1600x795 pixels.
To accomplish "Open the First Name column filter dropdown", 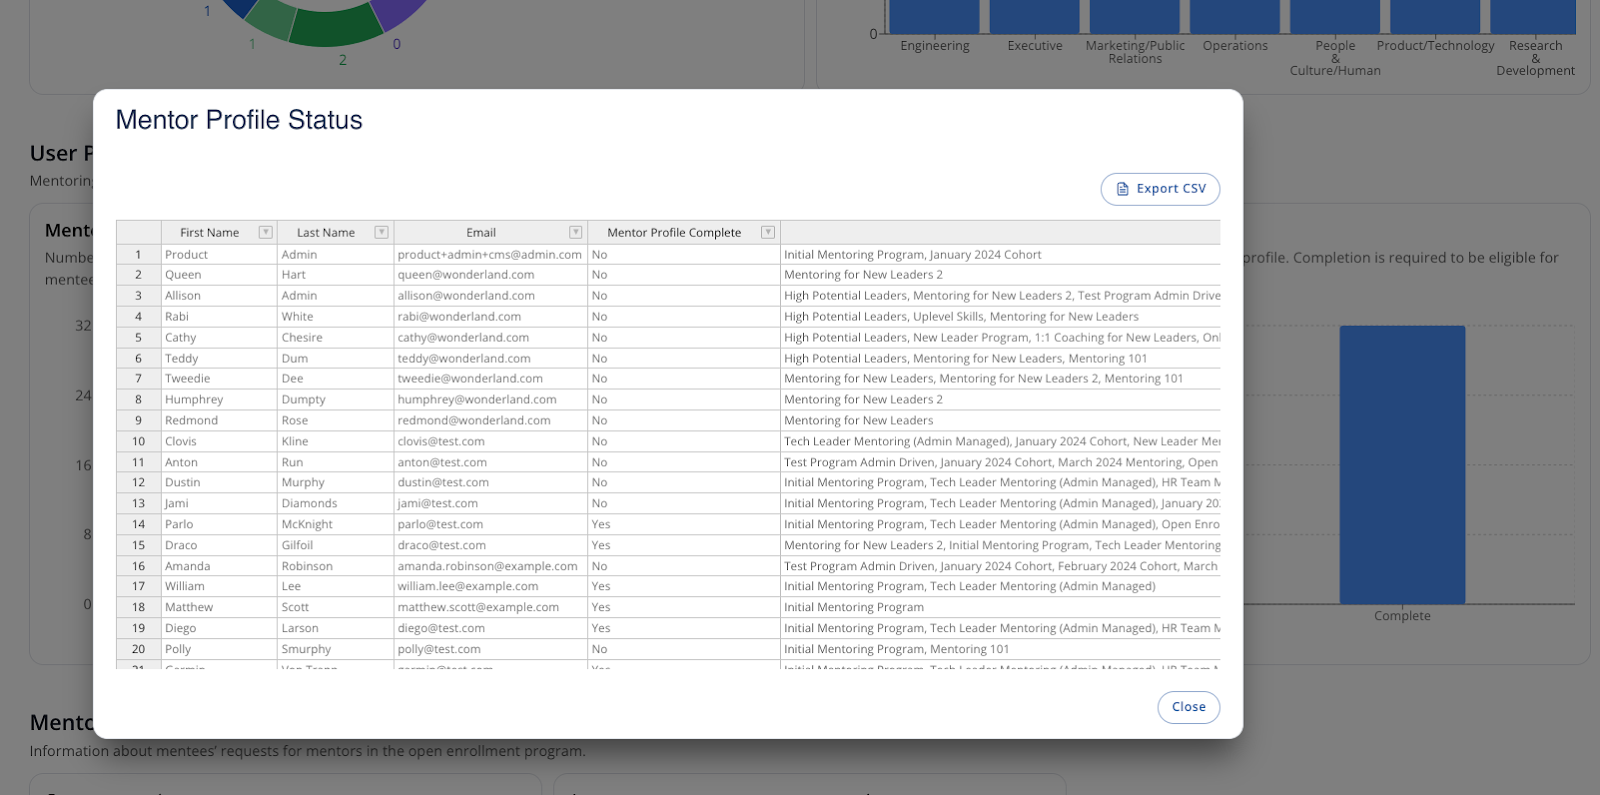I will coord(265,233).
